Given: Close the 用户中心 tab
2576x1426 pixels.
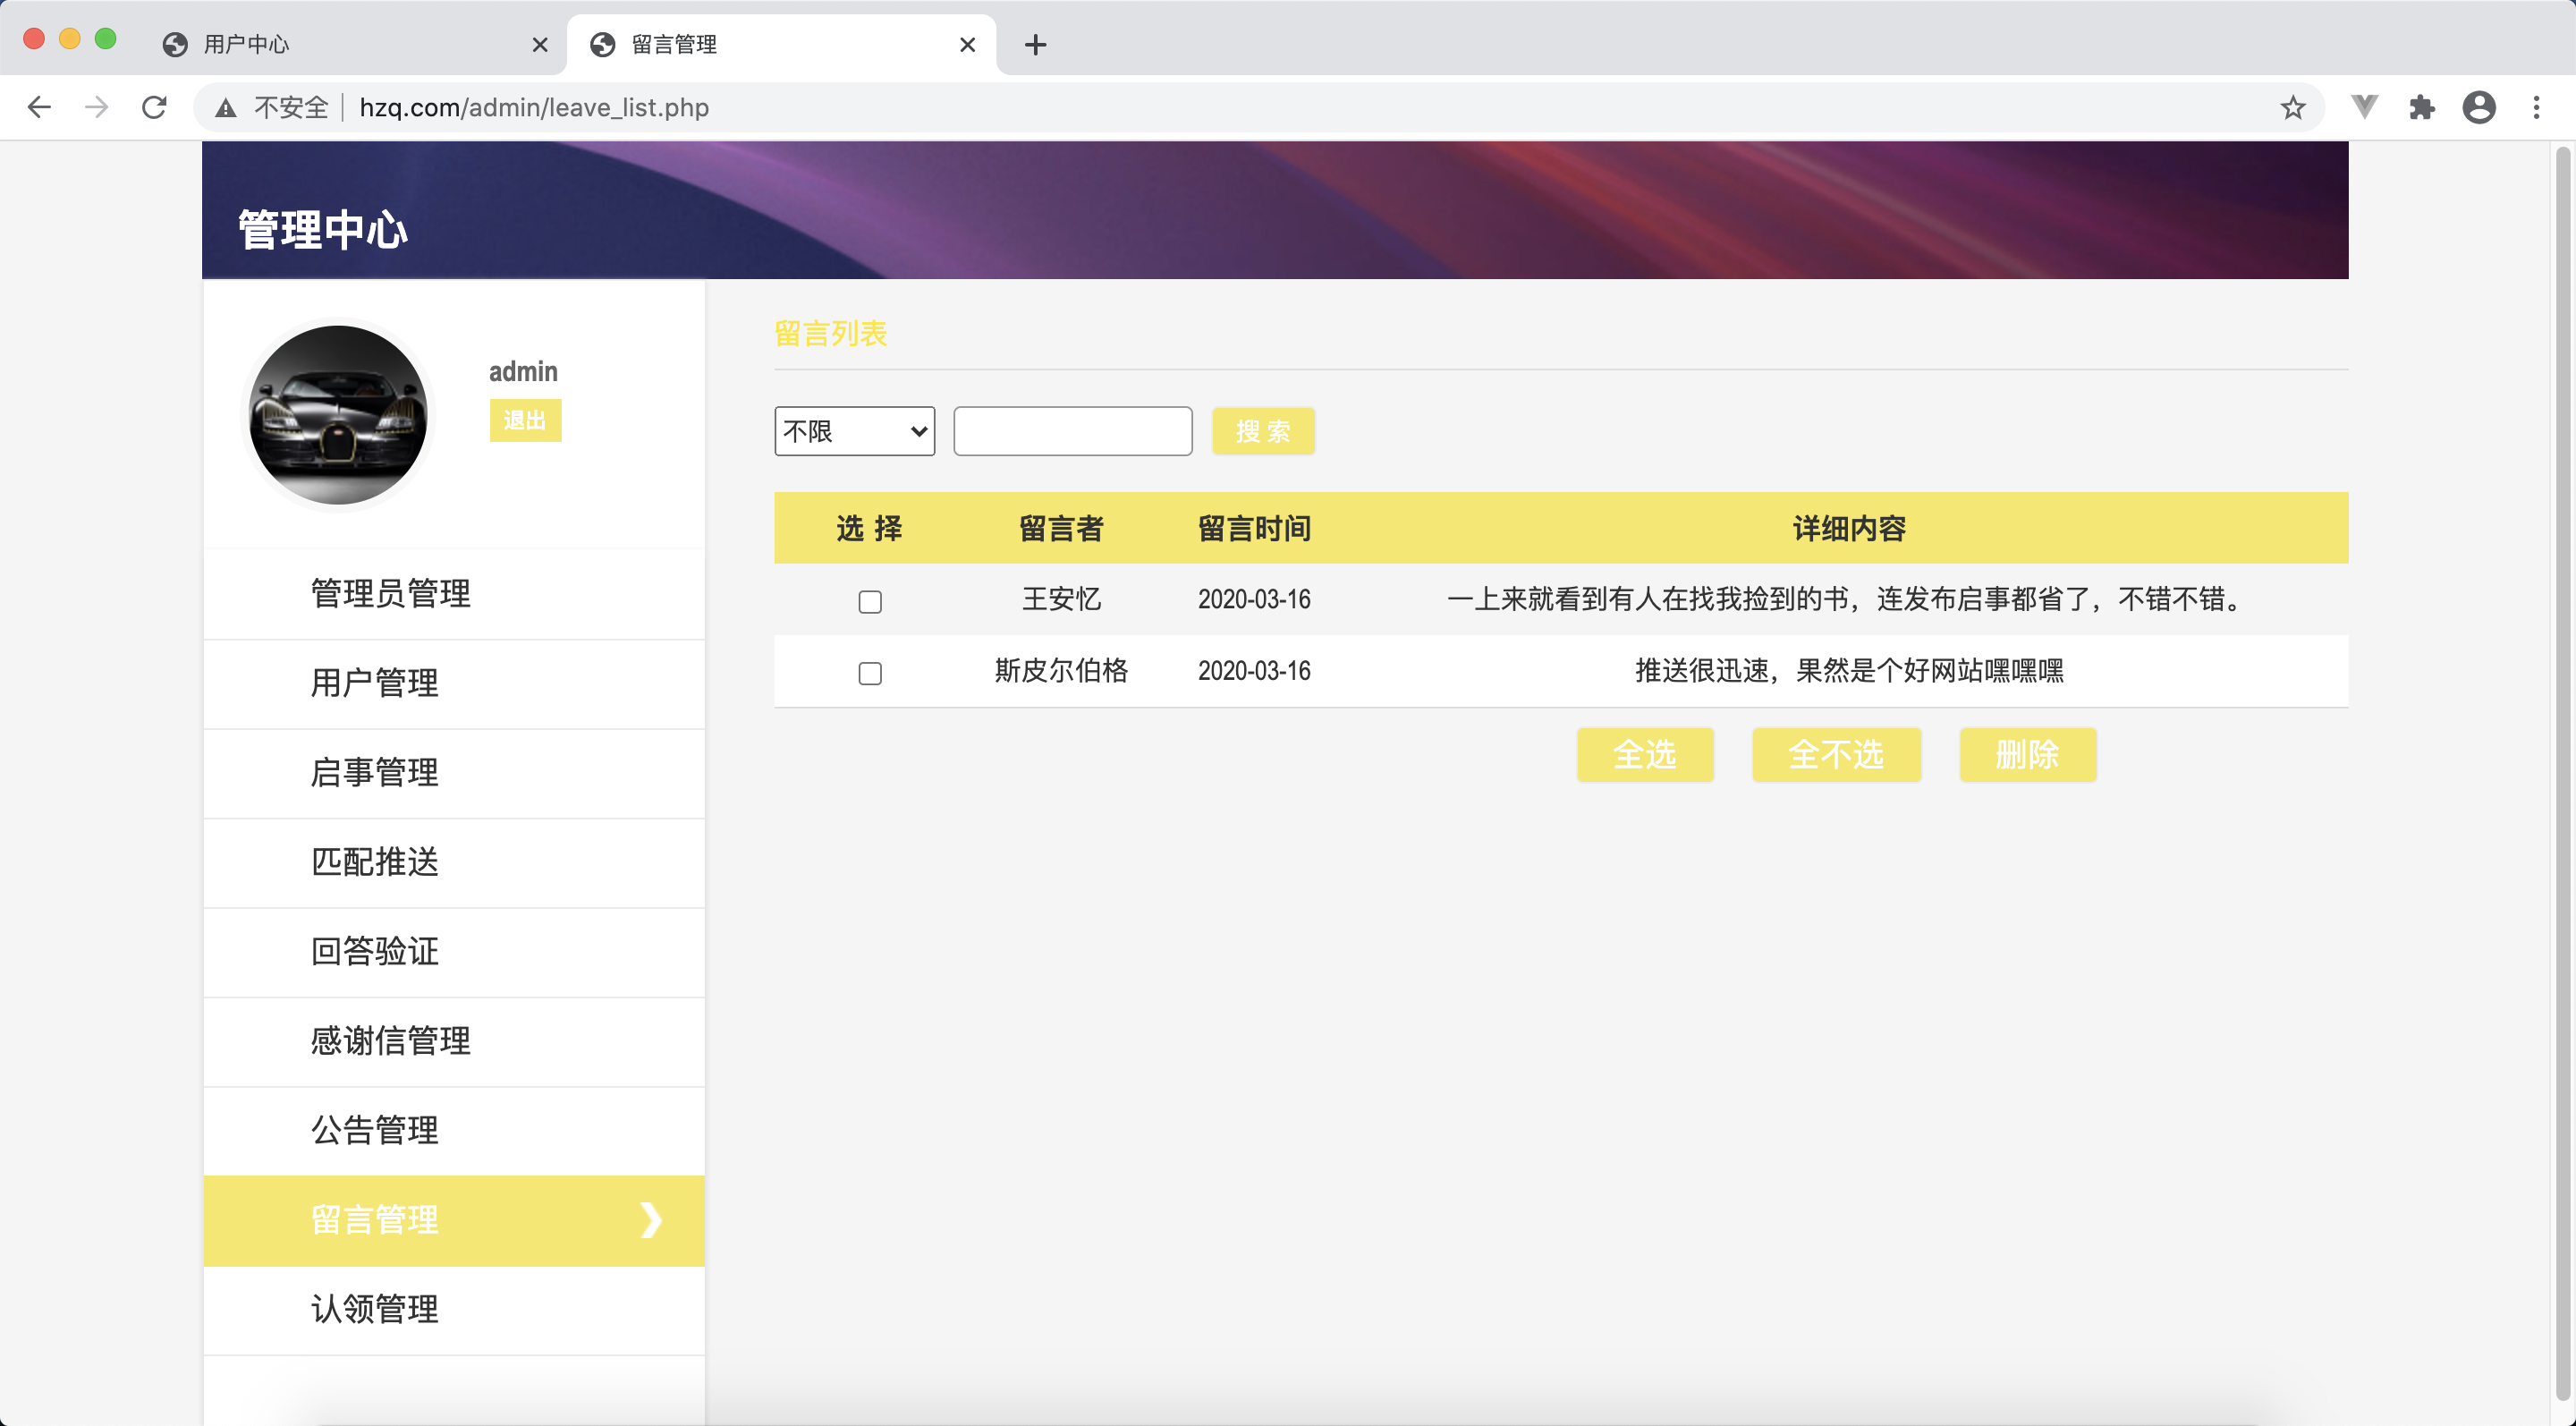Looking at the screenshot, I should click(540, 44).
